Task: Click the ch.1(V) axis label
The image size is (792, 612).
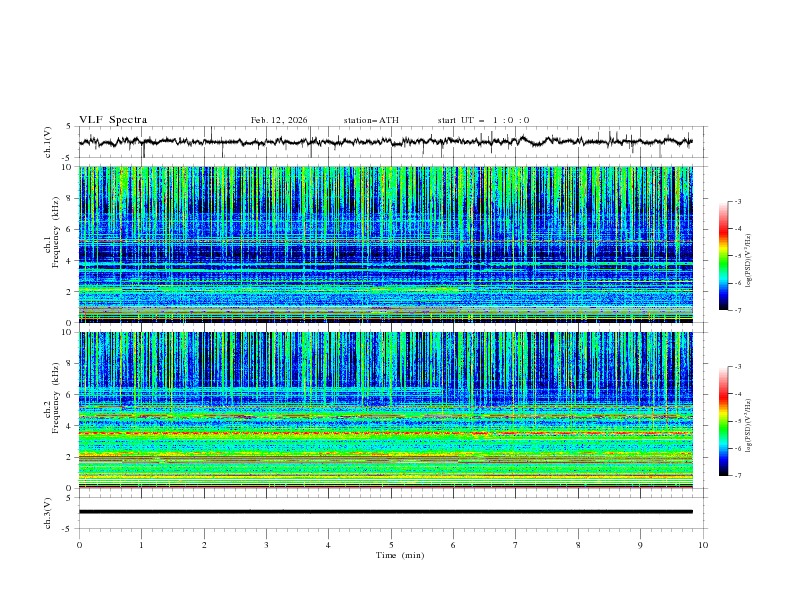Action: tap(48, 142)
